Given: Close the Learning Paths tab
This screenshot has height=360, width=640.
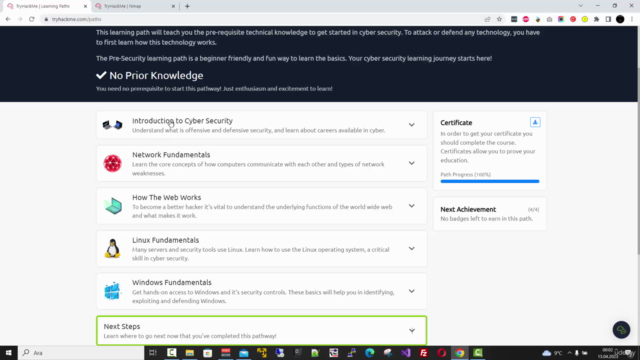Looking at the screenshot, I should tap(85, 6).
